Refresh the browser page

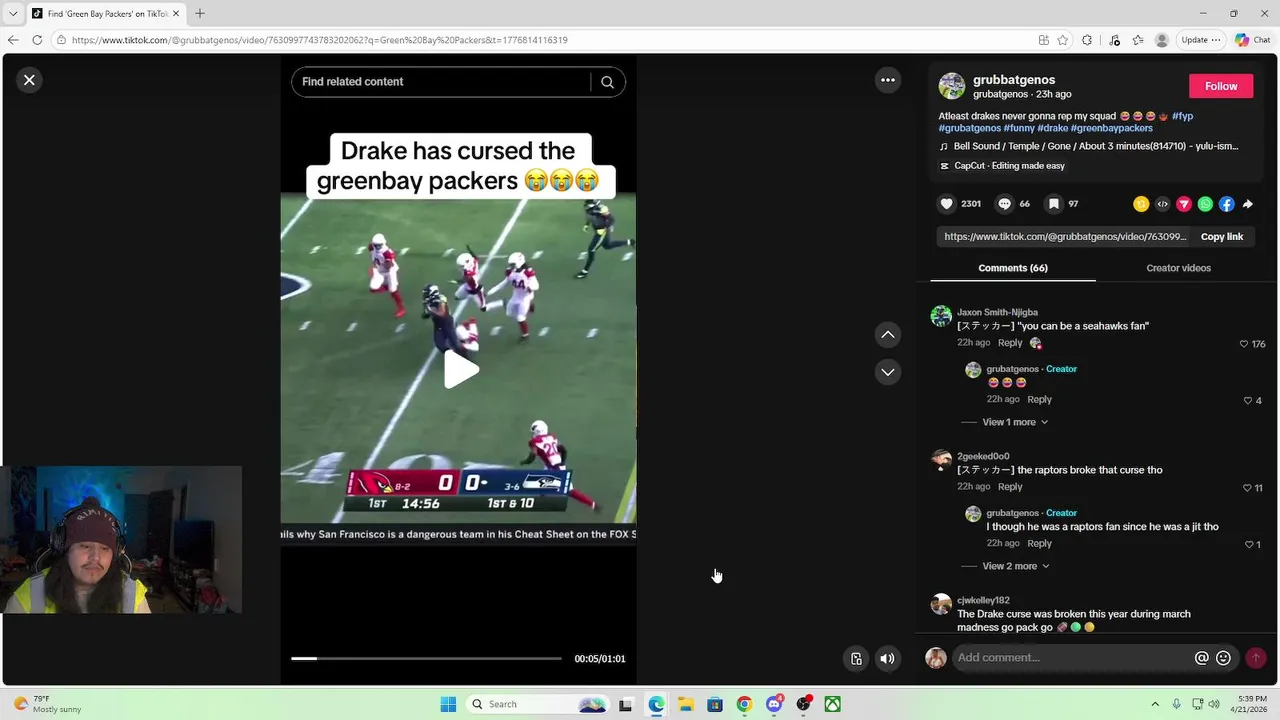(37, 40)
